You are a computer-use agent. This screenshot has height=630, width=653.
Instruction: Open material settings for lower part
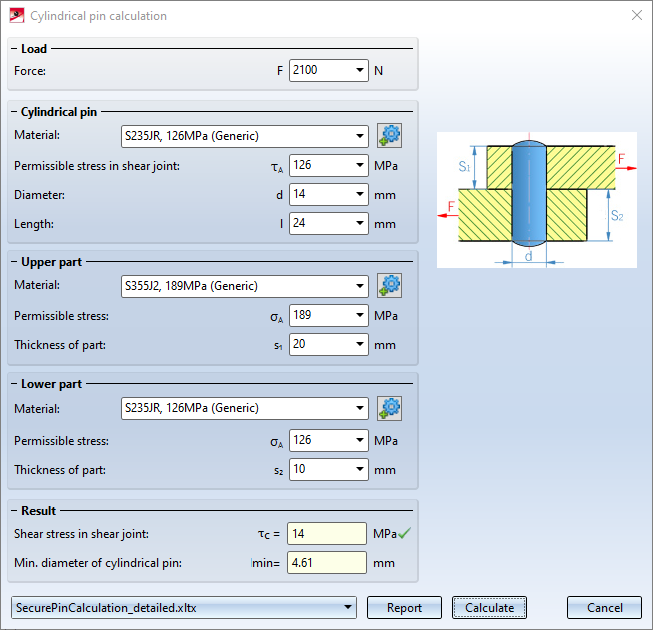[389, 408]
